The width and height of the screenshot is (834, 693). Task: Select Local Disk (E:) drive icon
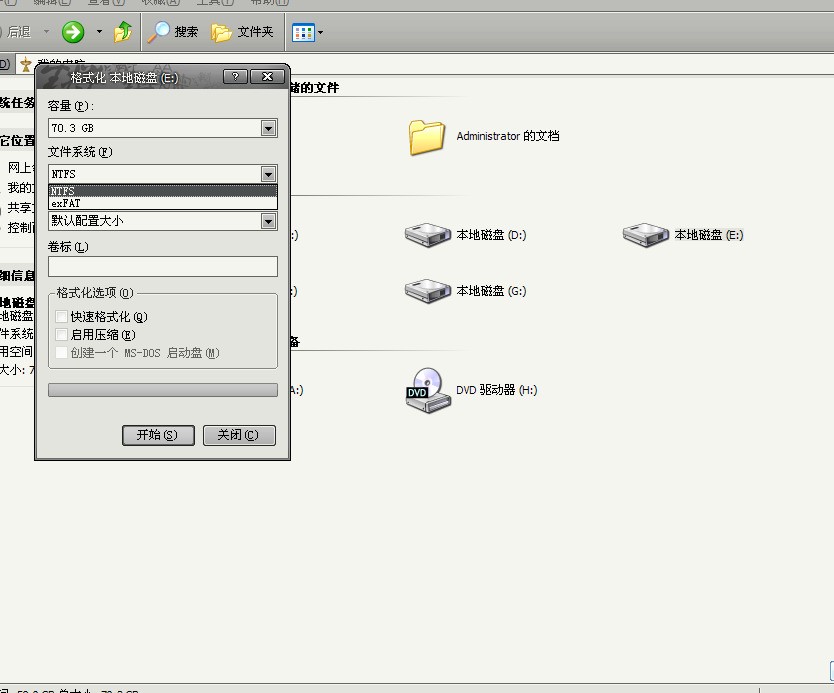[x=646, y=235]
